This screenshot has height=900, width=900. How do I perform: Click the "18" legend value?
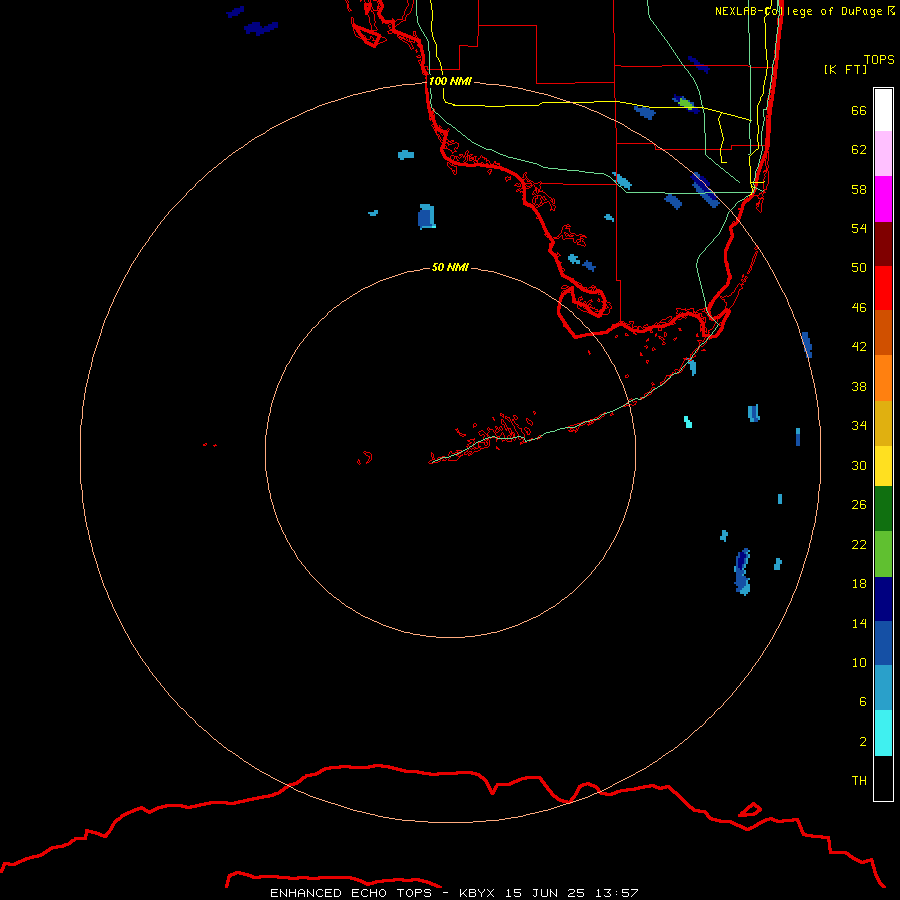[859, 584]
